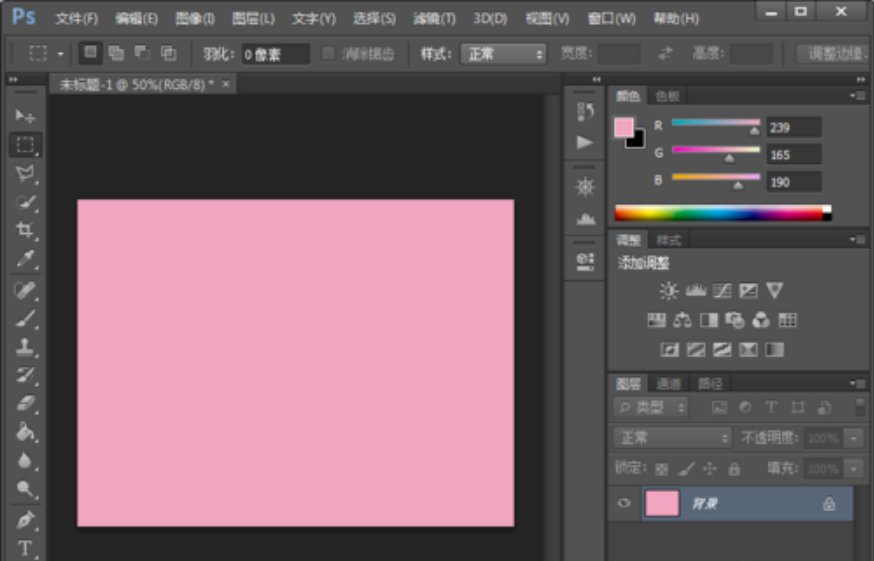Click the pink foreground color swatch
The width and height of the screenshot is (874, 561).
(x=624, y=128)
